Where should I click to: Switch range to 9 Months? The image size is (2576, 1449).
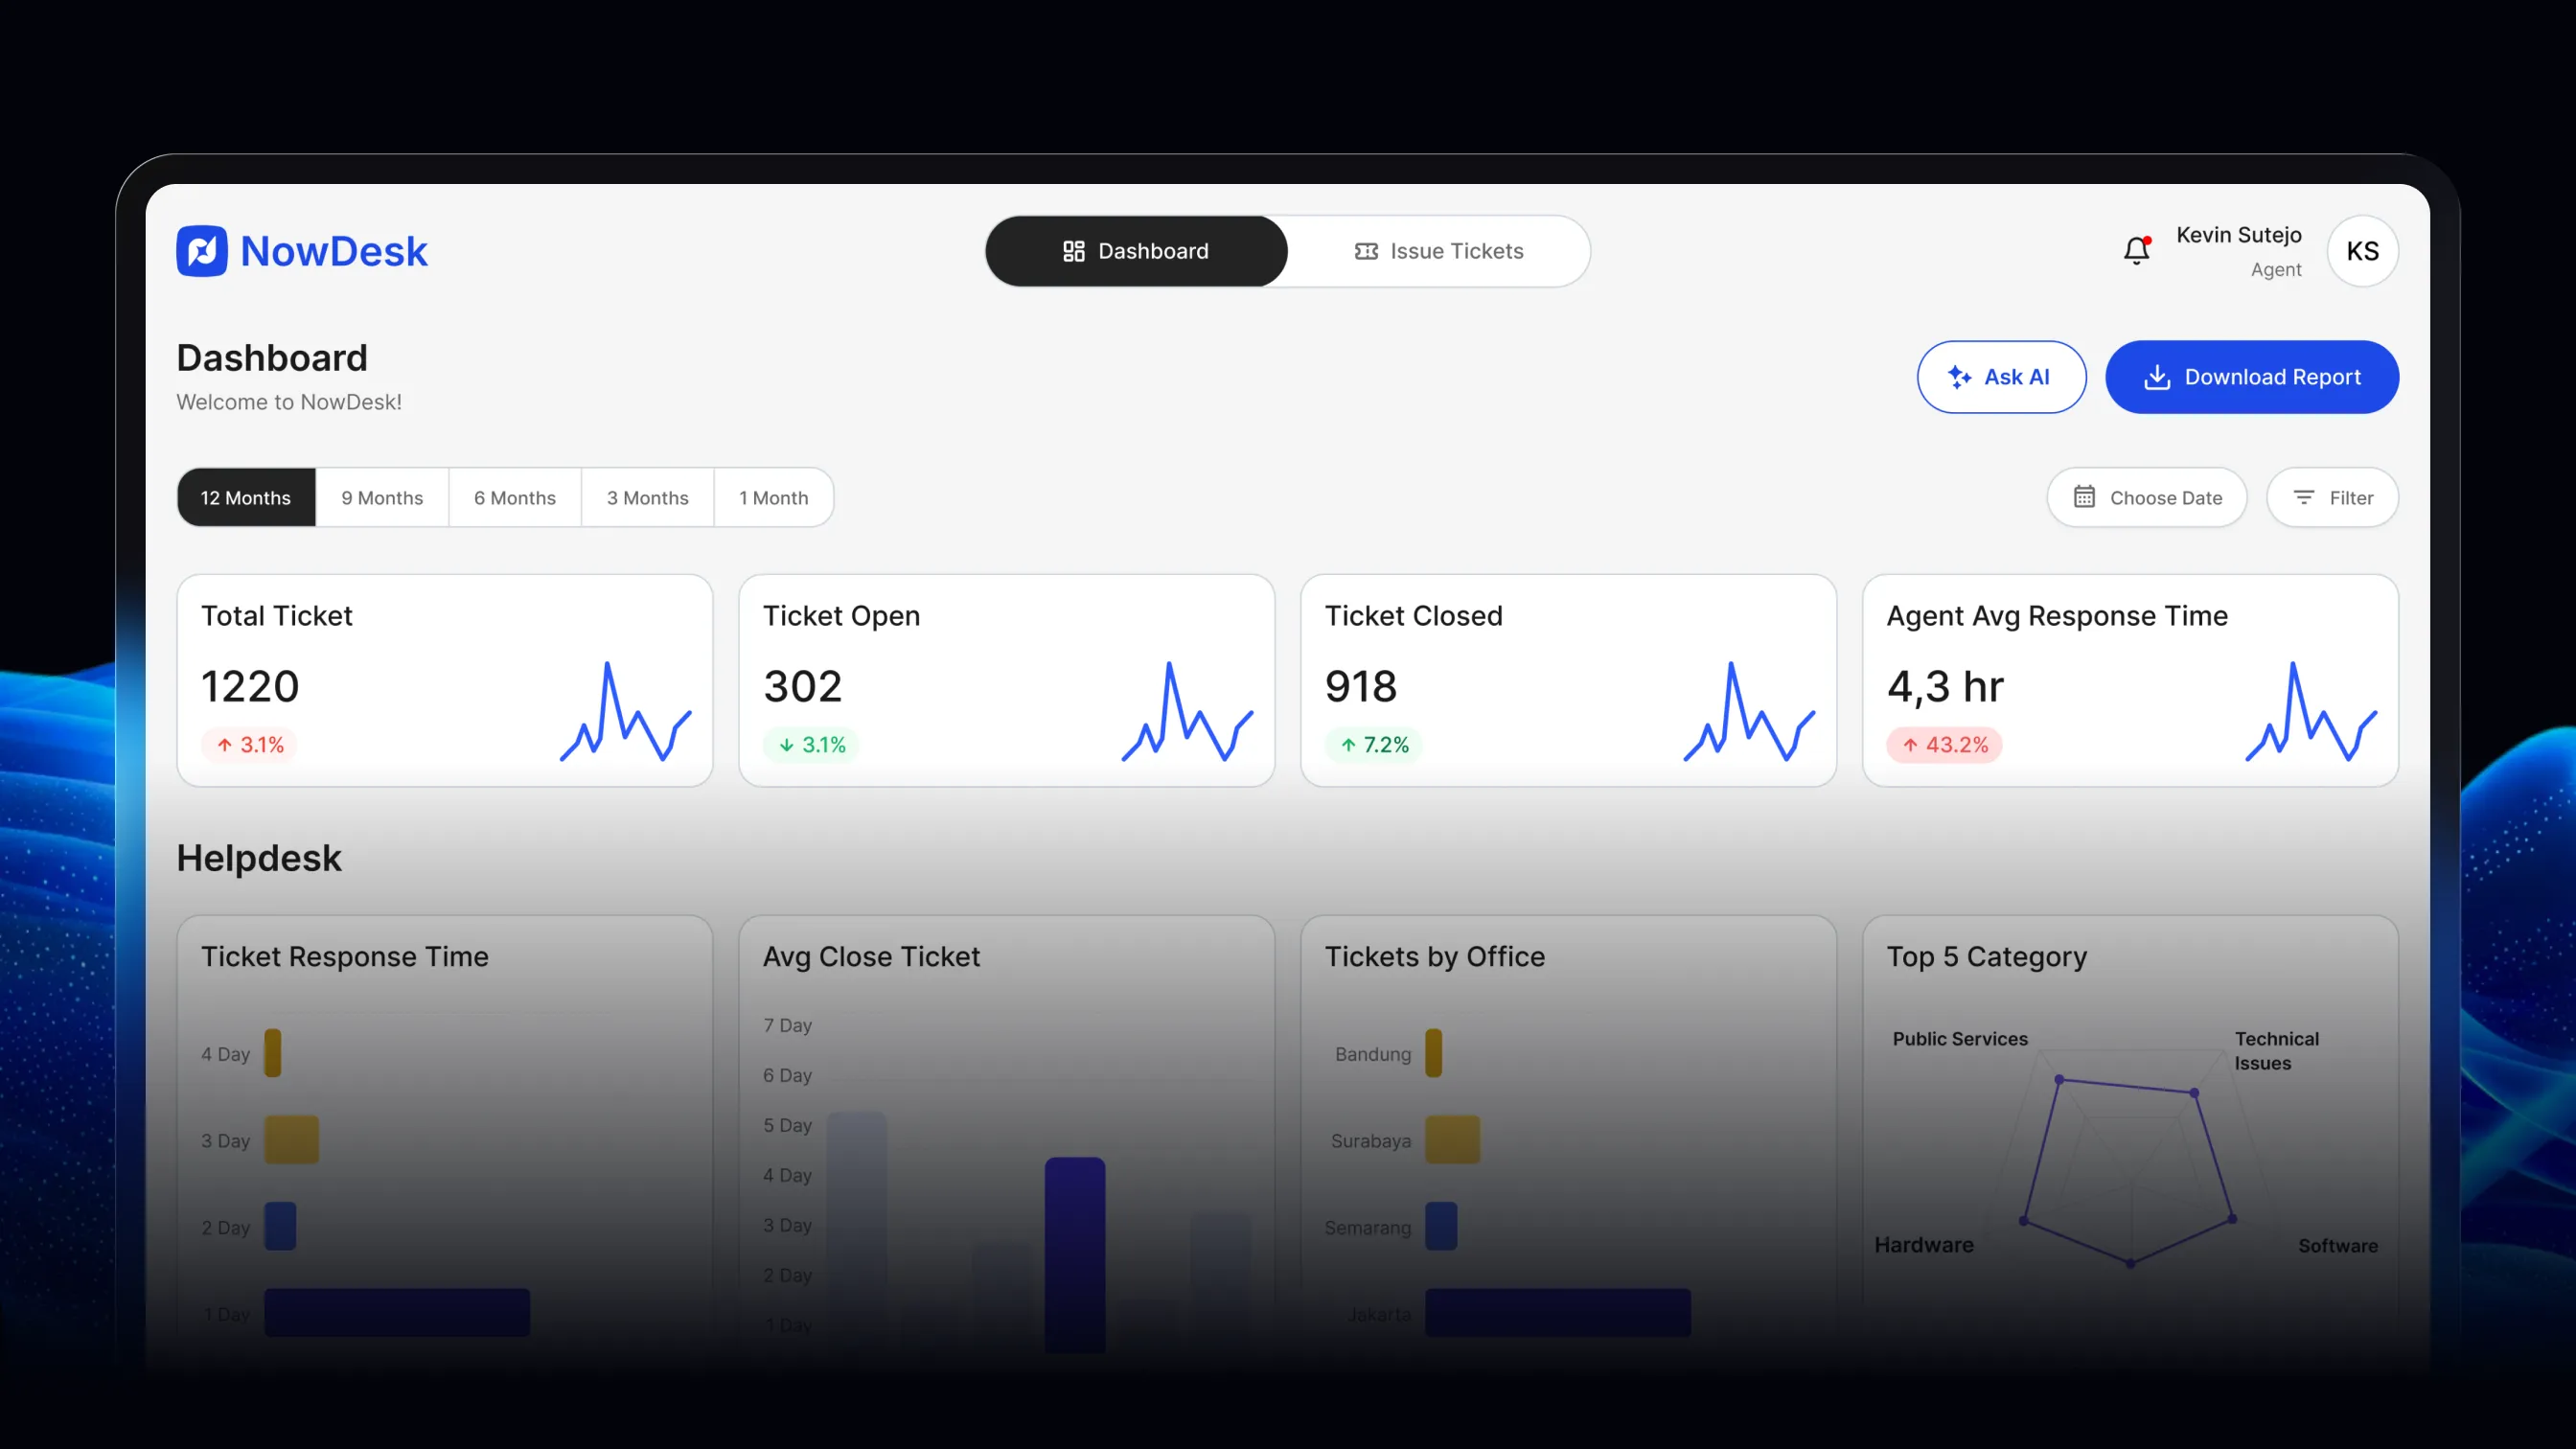(x=382, y=498)
